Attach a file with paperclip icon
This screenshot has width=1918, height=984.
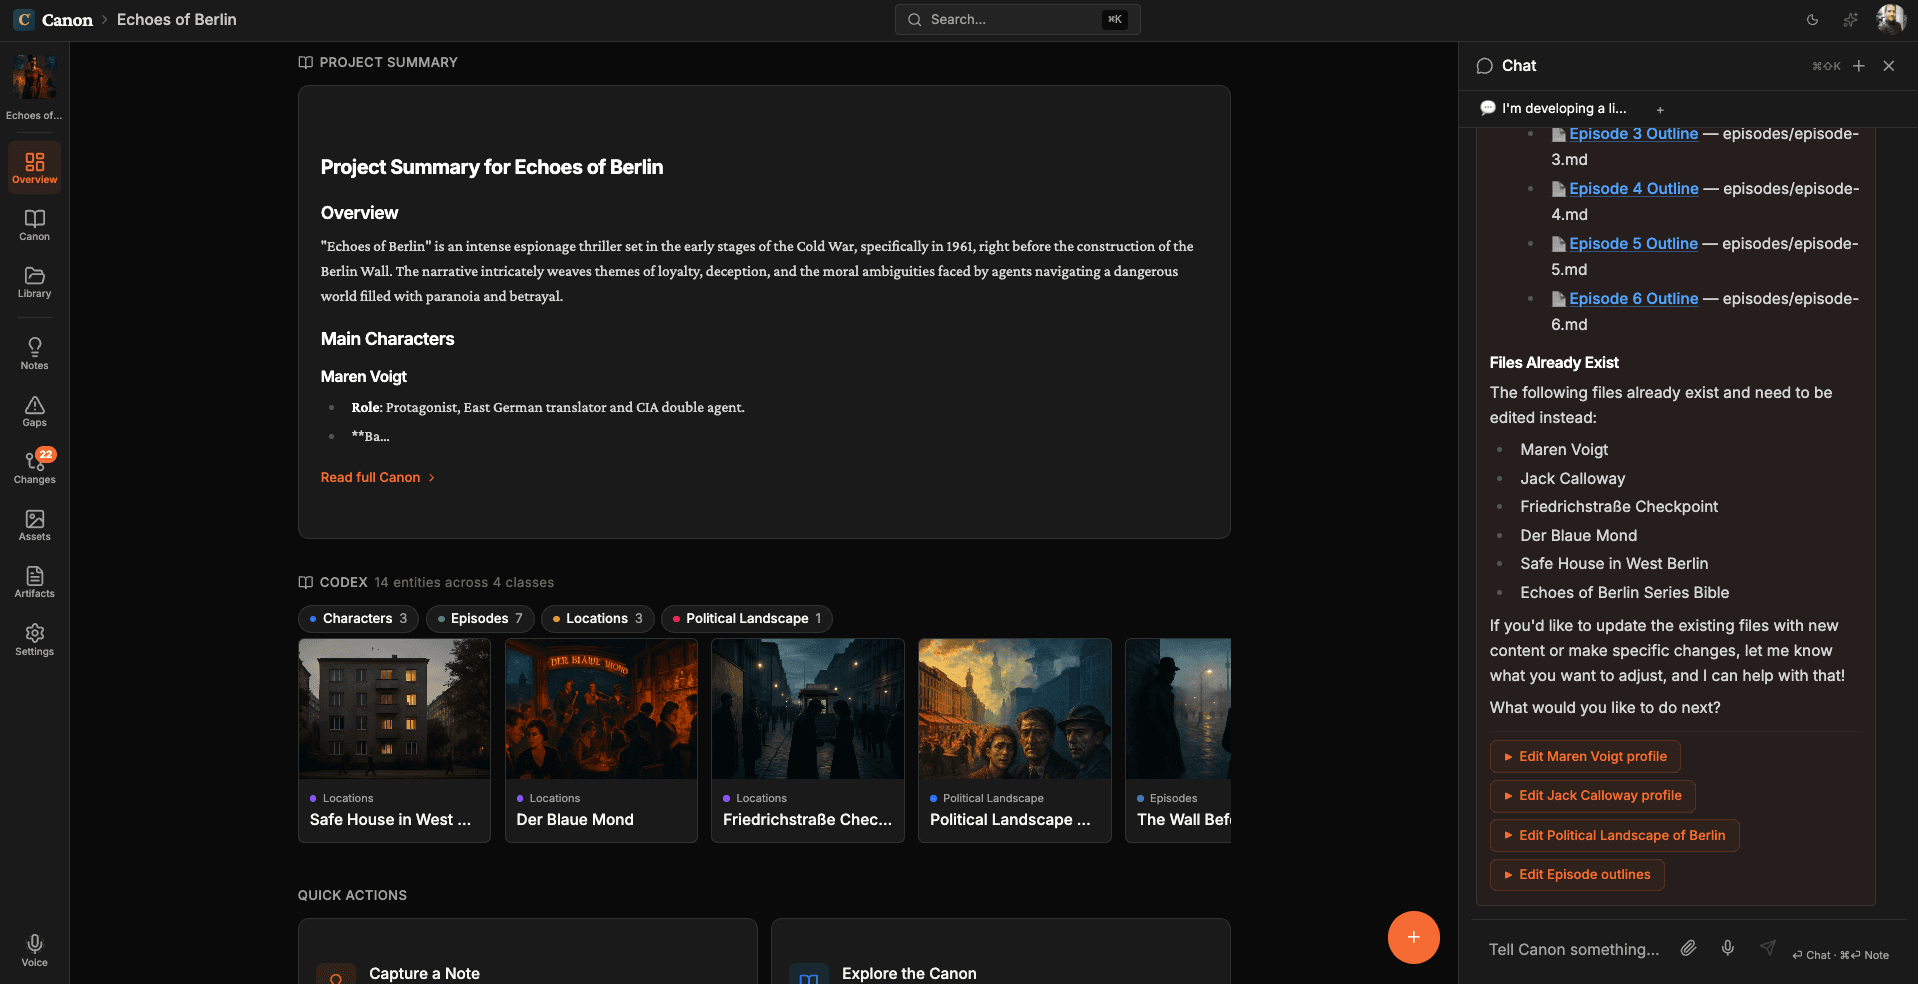click(1688, 948)
